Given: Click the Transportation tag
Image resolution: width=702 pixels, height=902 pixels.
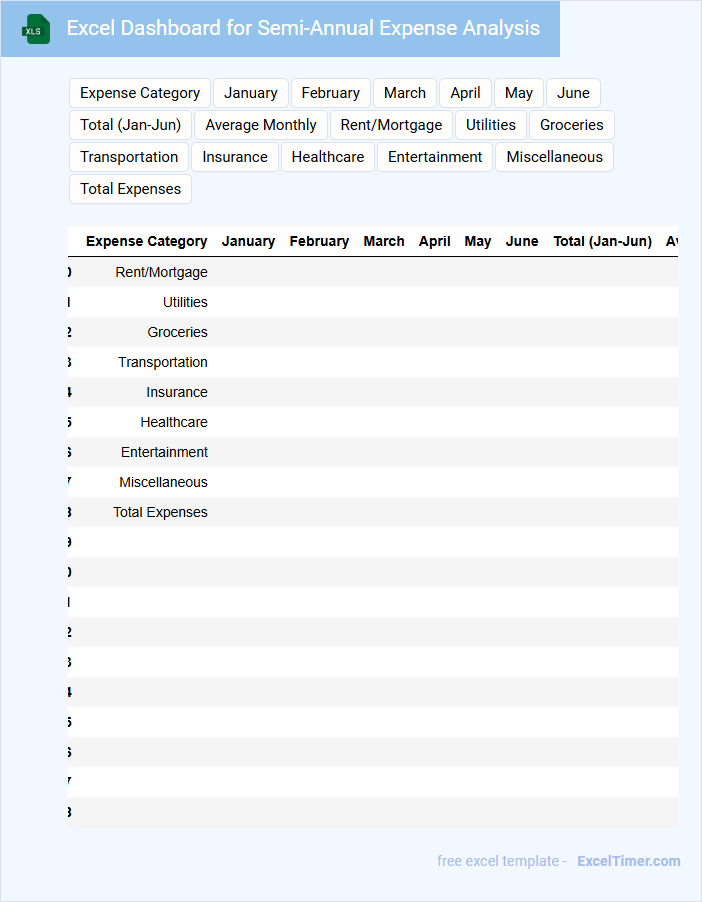Looking at the screenshot, I should pos(129,157).
